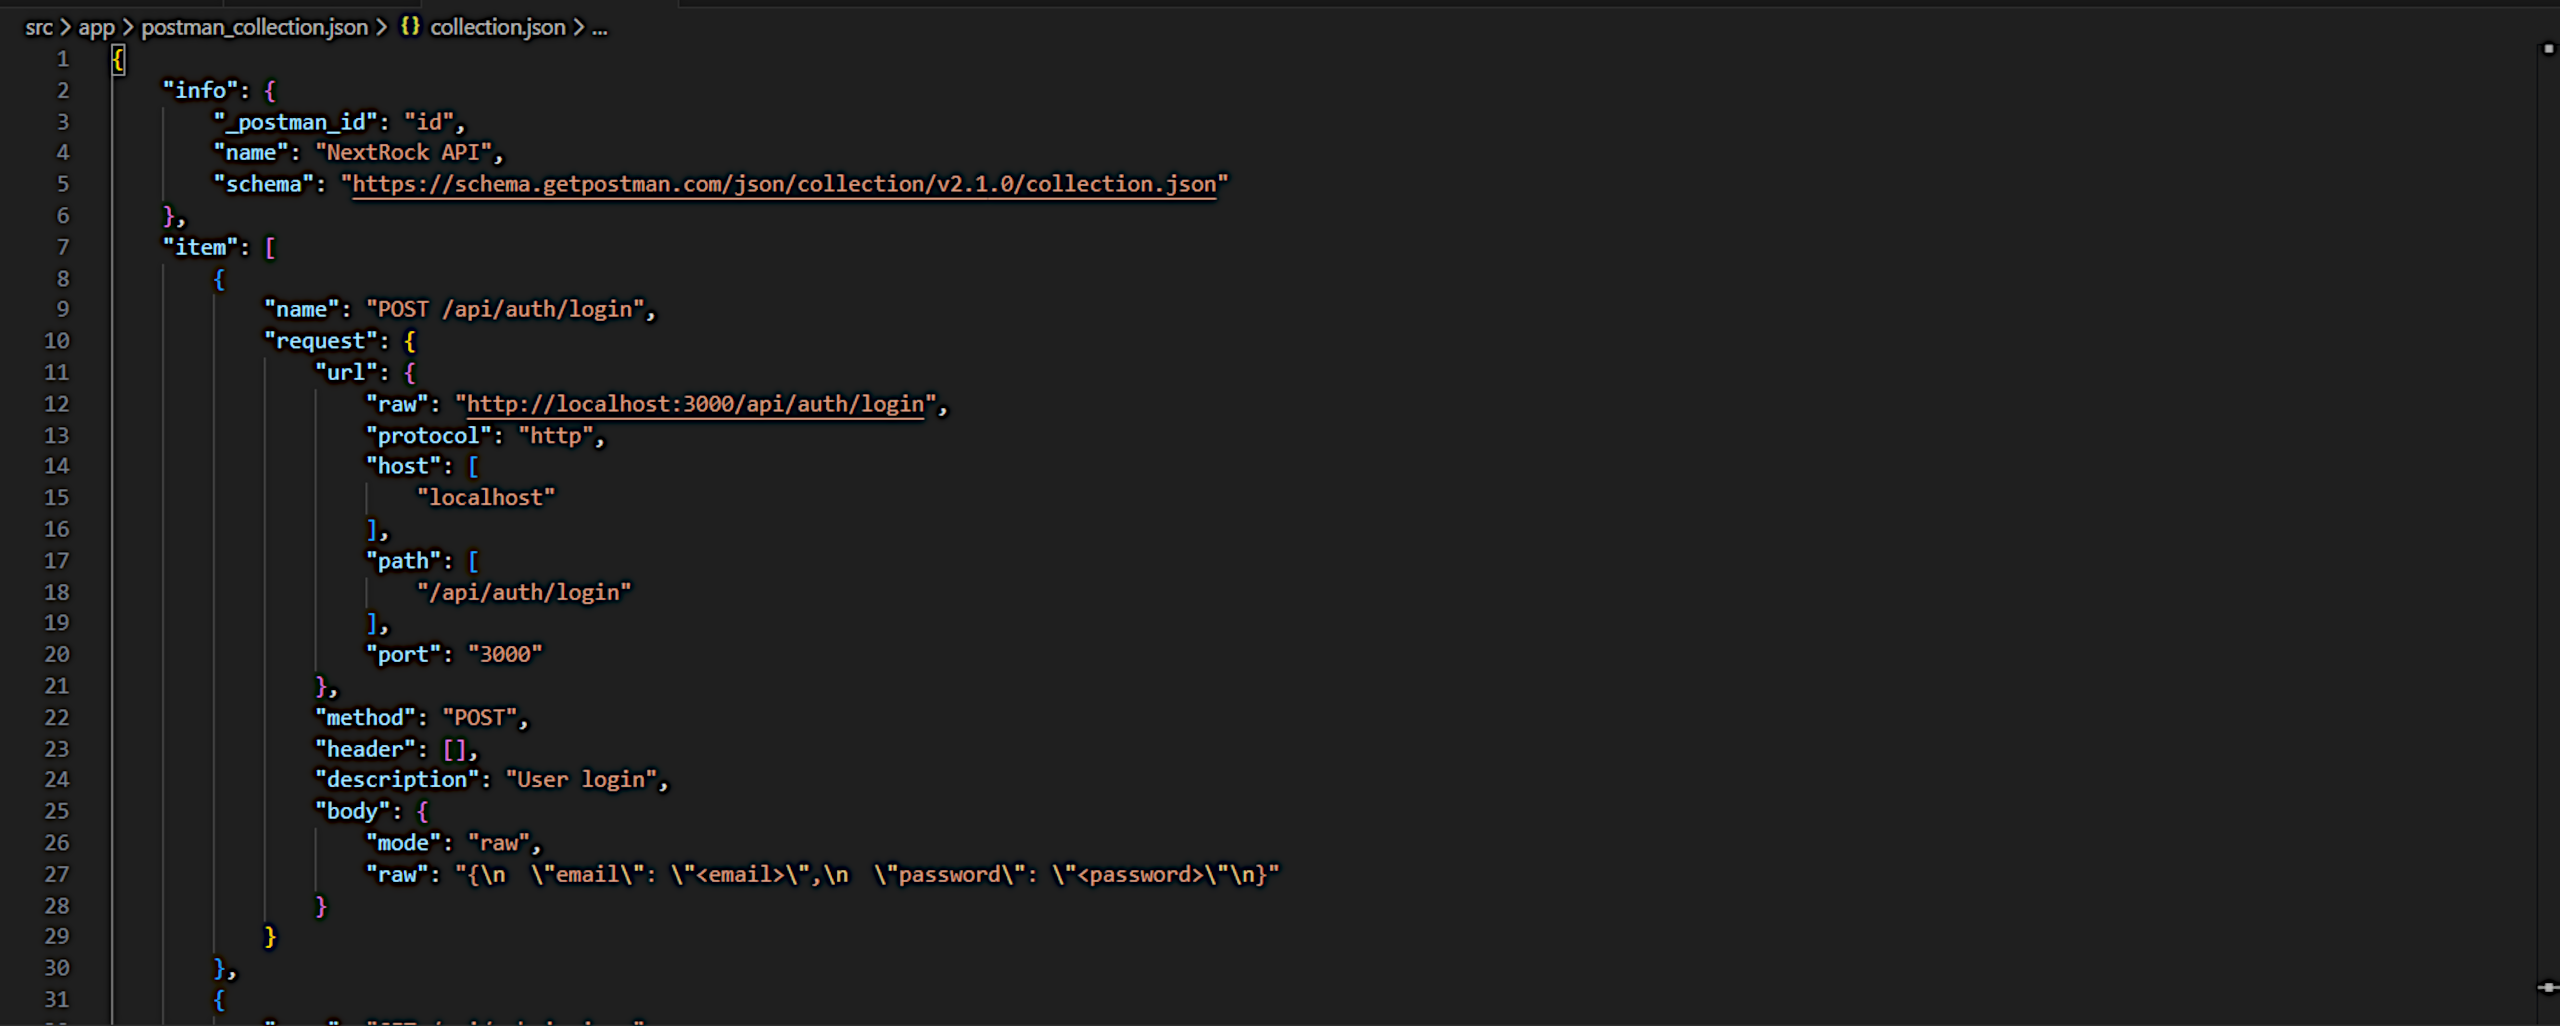Place cursor on the "info" key
Screen dimensions: 2560x1026
point(201,90)
